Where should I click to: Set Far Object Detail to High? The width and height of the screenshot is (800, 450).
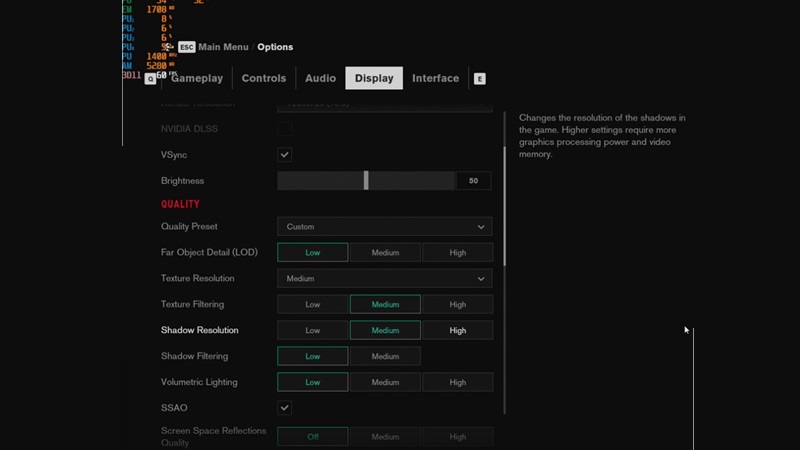(x=457, y=253)
